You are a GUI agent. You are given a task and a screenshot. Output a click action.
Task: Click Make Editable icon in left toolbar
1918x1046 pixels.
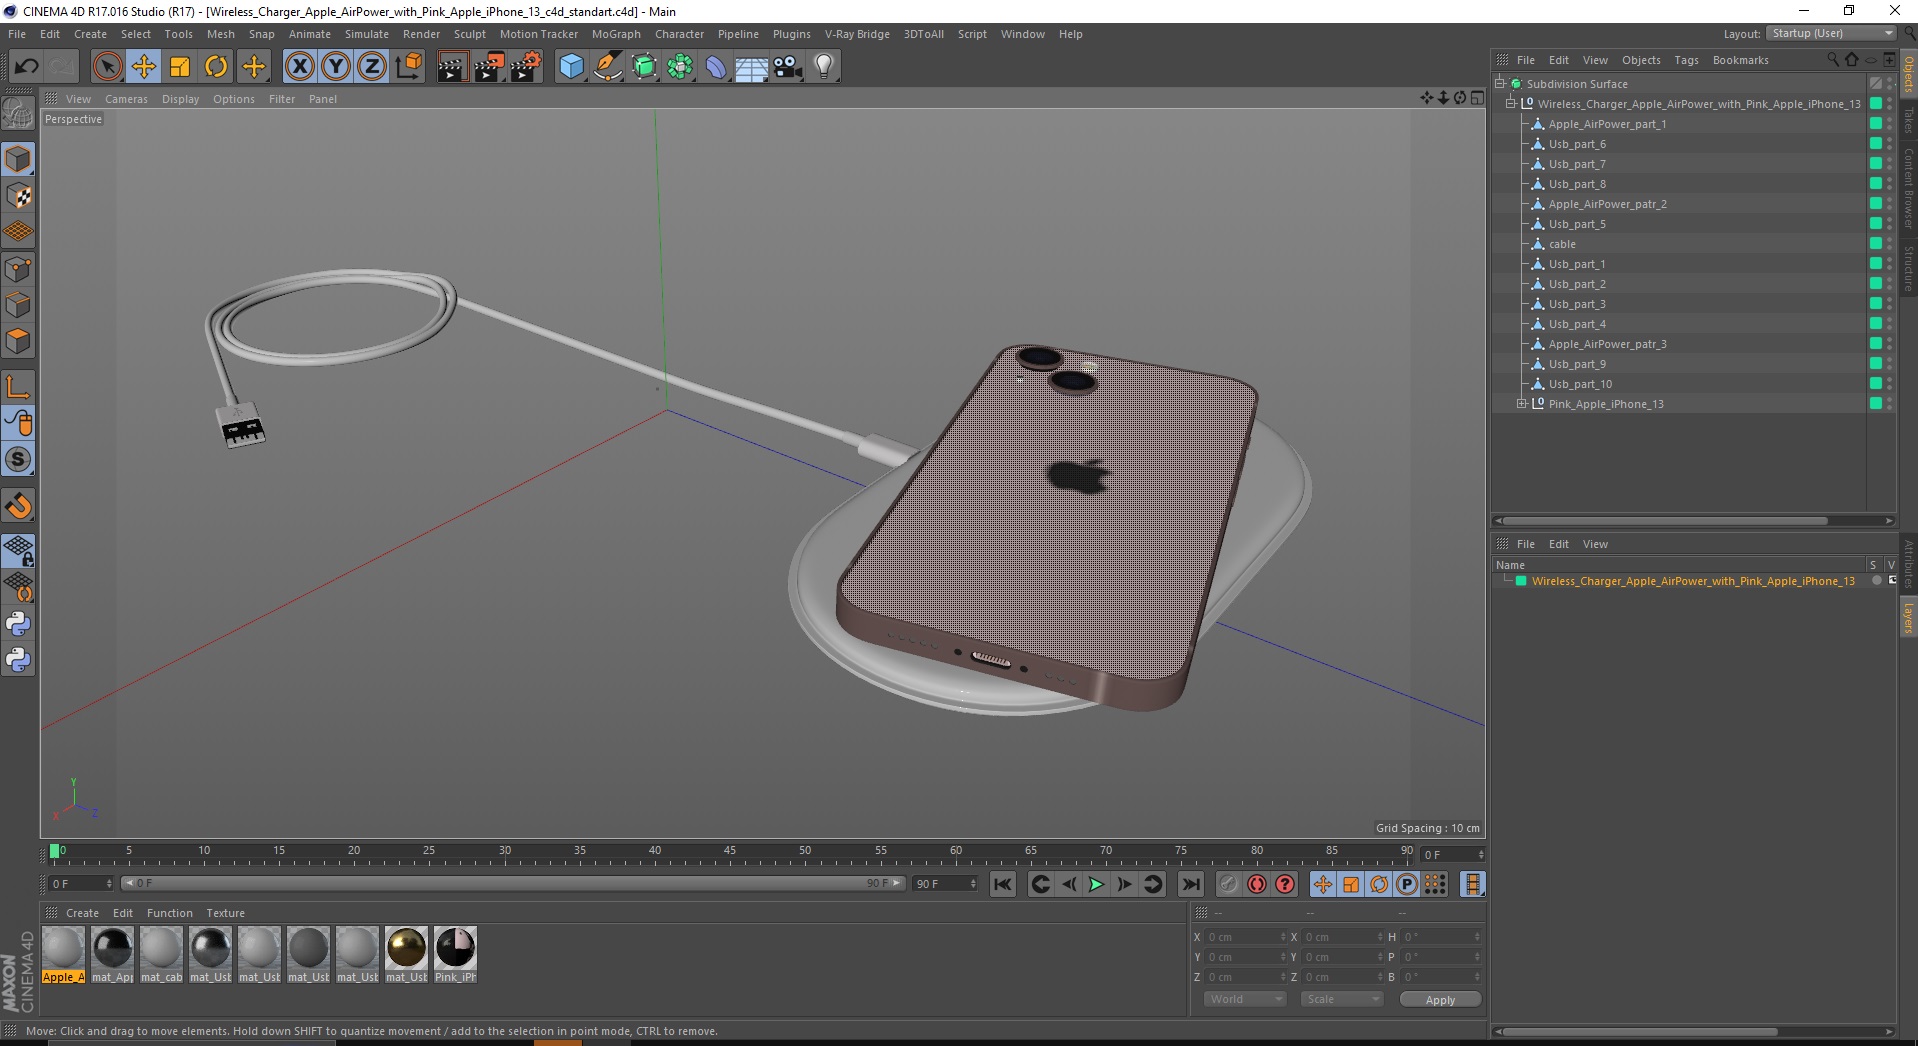18,115
